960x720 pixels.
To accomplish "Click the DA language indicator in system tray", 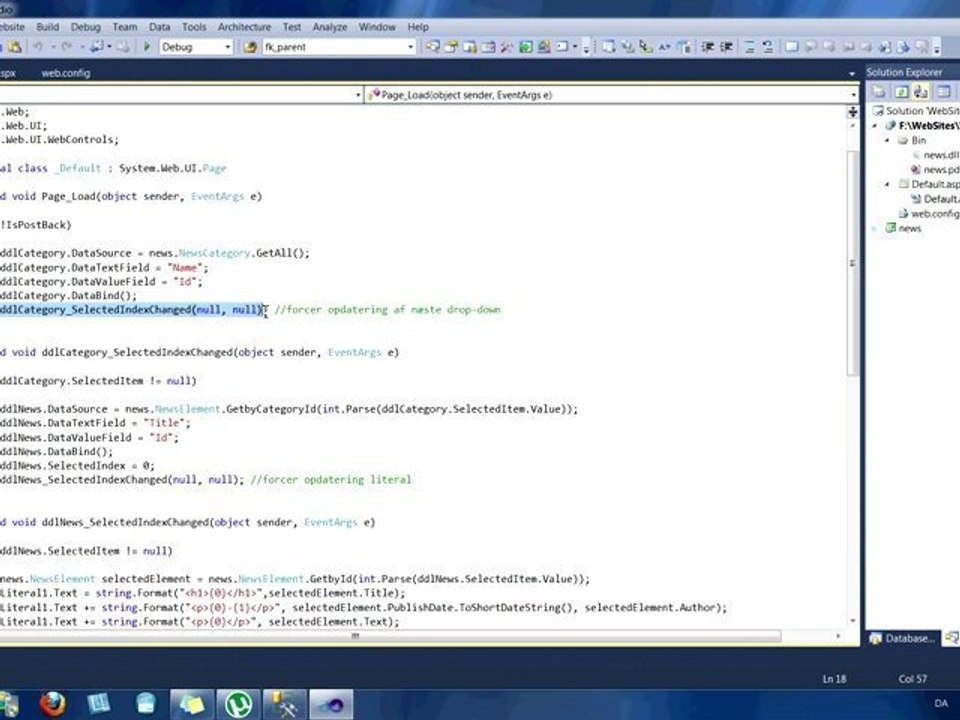I will (x=941, y=703).
